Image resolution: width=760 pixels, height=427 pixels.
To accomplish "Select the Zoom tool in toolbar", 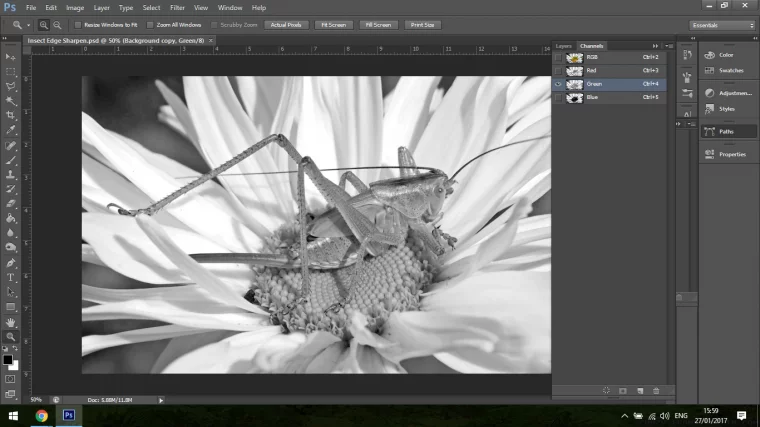I will pos(10,336).
